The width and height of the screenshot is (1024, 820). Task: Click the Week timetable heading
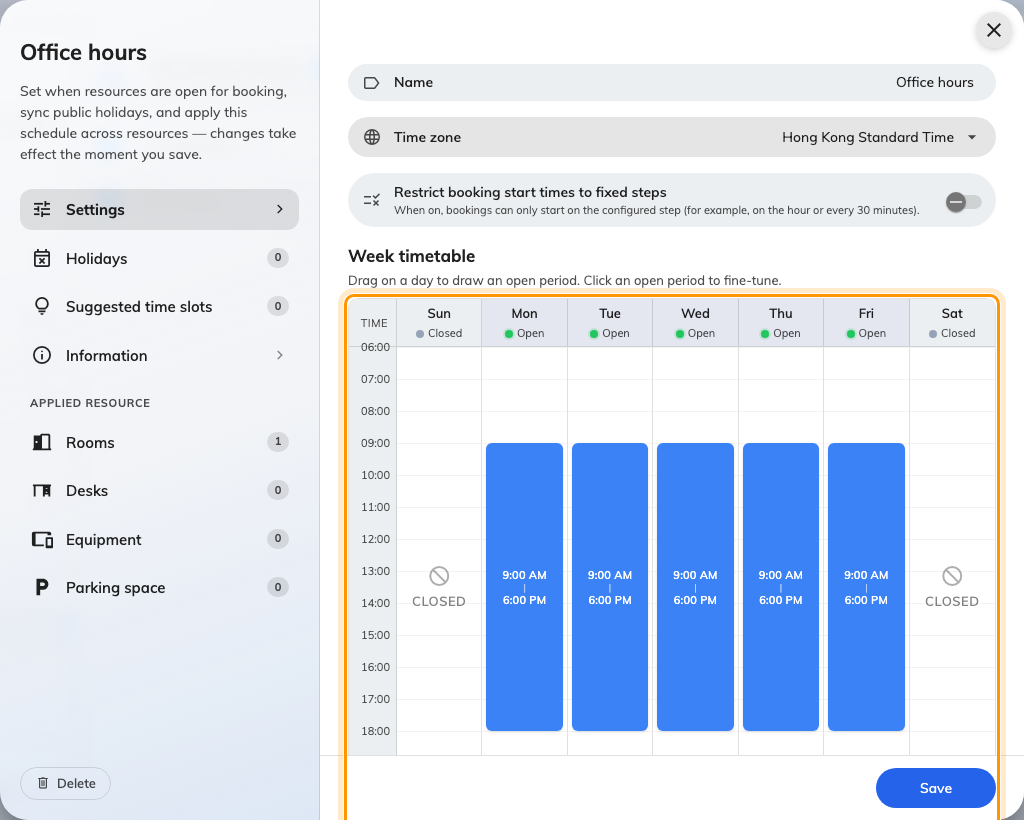pyautogui.click(x=411, y=256)
